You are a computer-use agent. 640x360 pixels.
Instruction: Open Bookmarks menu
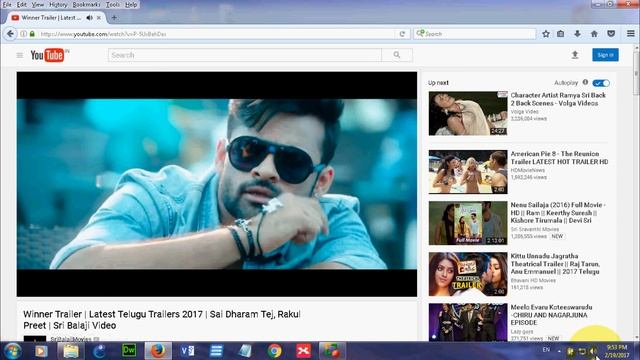tap(86, 4)
